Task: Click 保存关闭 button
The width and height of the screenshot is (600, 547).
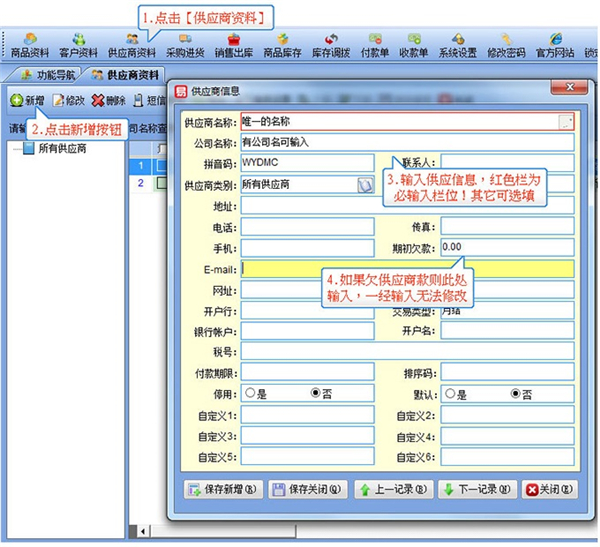Action: pyautogui.click(x=308, y=489)
